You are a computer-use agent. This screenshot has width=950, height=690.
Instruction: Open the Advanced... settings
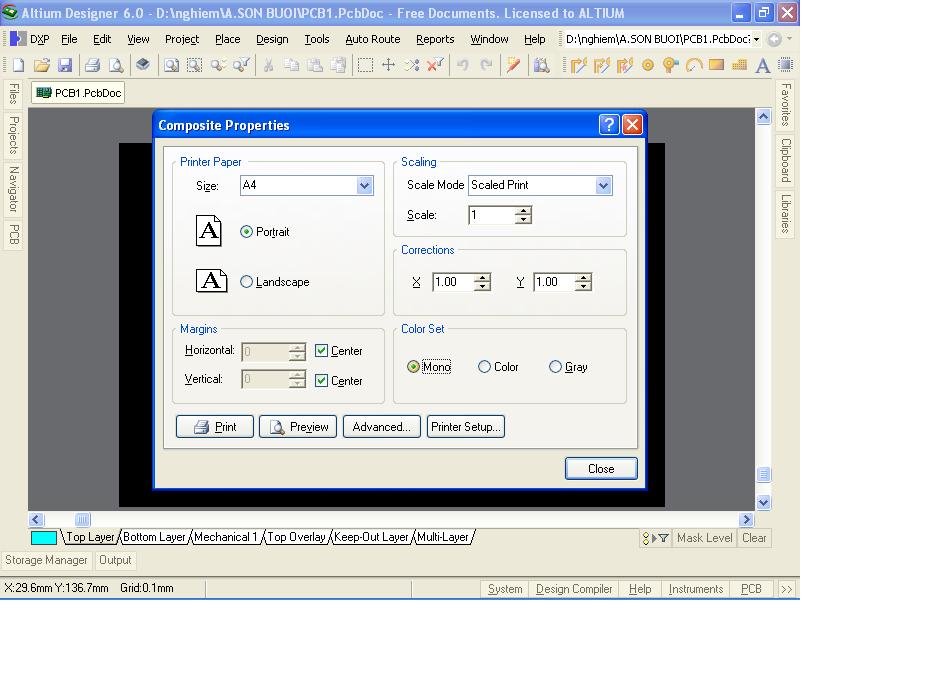[381, 427]
